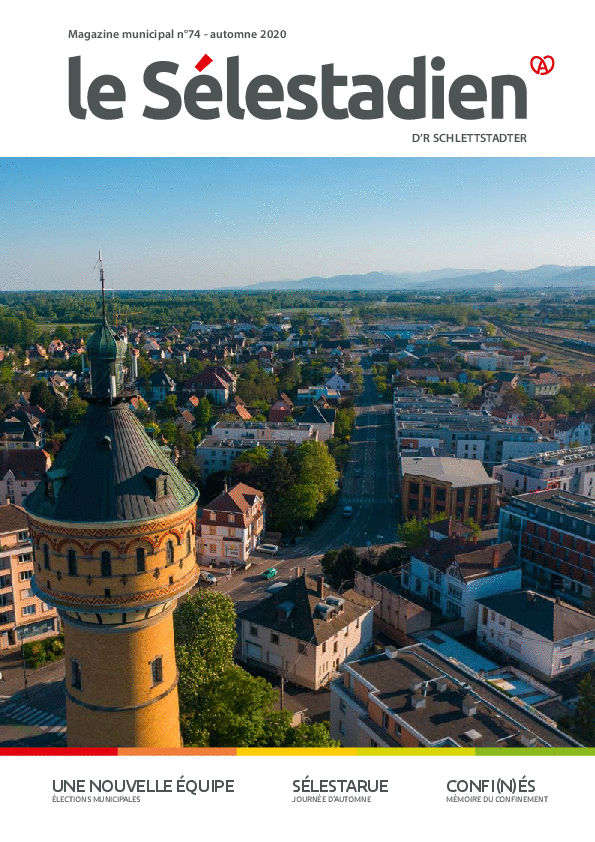The width and height of the screenshot is (595, 842).
Task: Click the red Alsace heart logo
Action: click(542, 65)
